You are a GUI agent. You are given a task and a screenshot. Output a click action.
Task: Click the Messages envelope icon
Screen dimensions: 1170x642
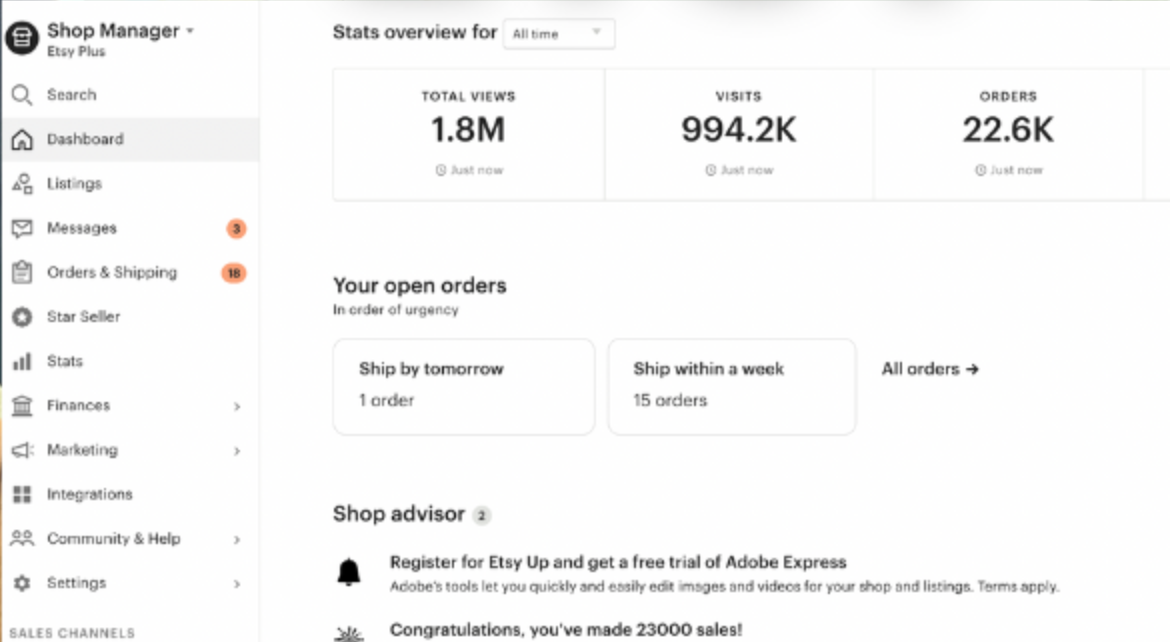pyautogui.click(x=22, y=228)
